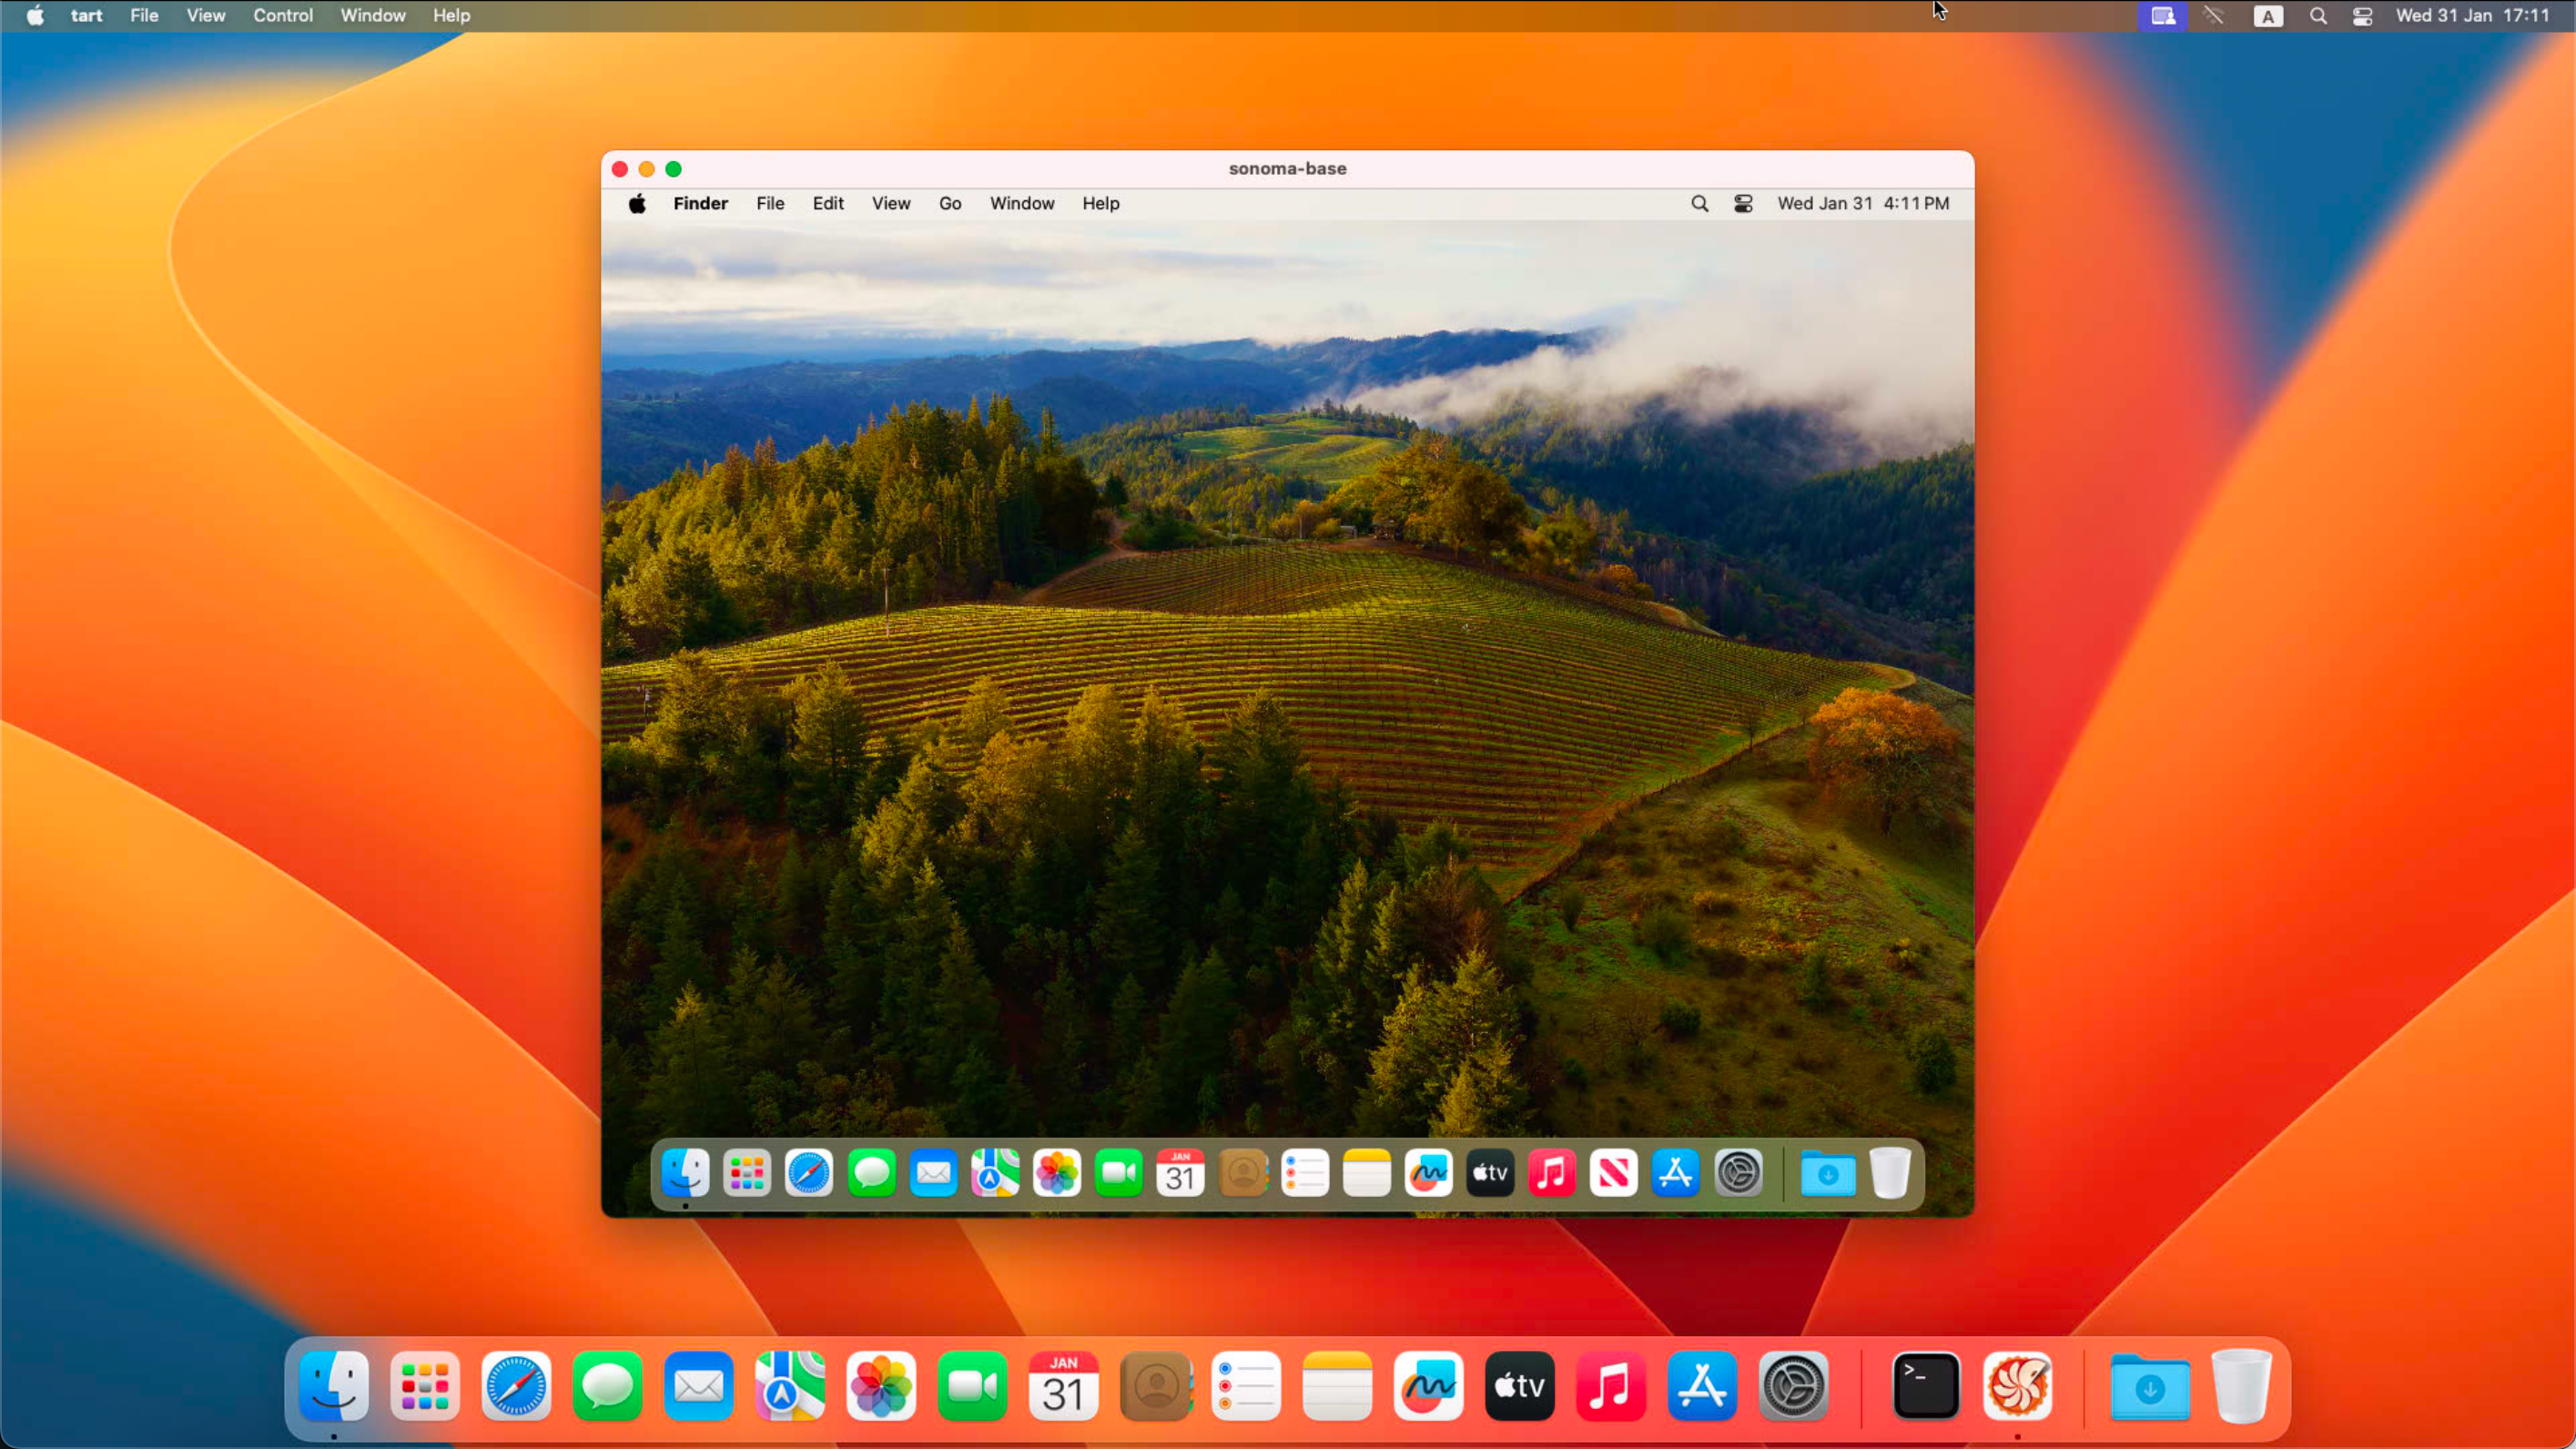2576x1449 pixels.
Task: Open Contacts from the VM dock
Action: tap(1243, 1173)
